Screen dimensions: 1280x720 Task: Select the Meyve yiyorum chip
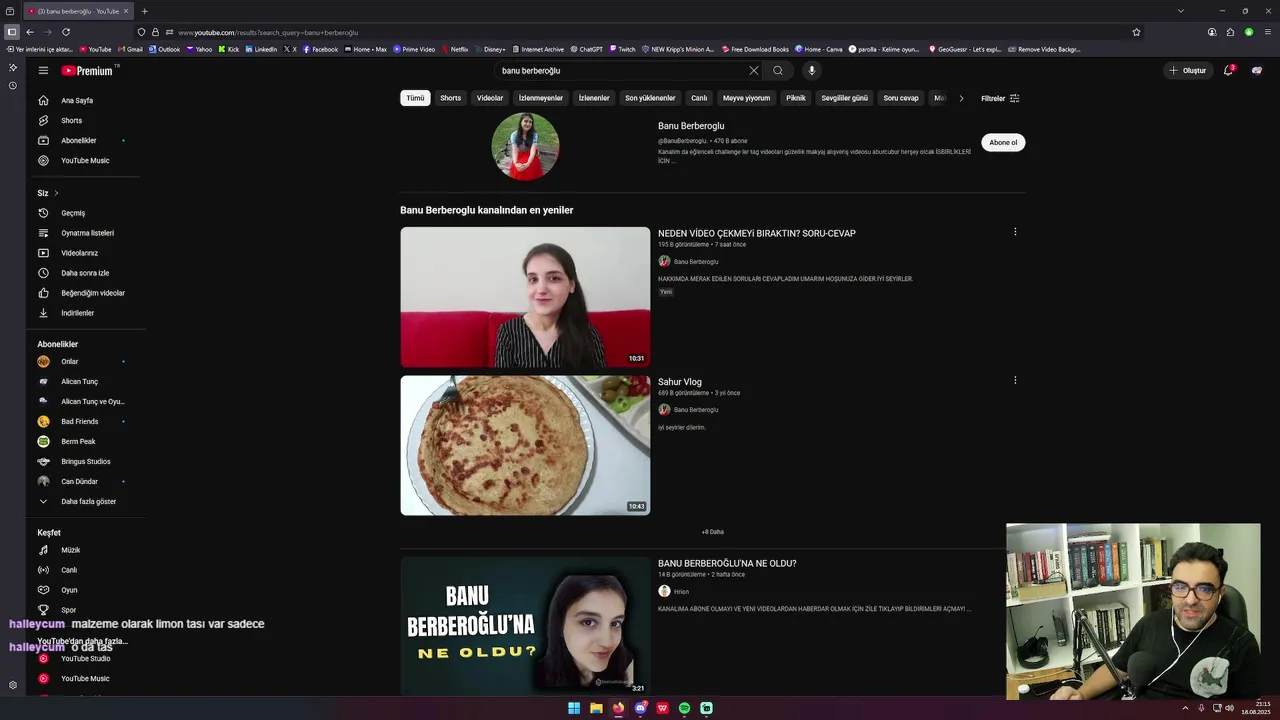tap(747, 98)
